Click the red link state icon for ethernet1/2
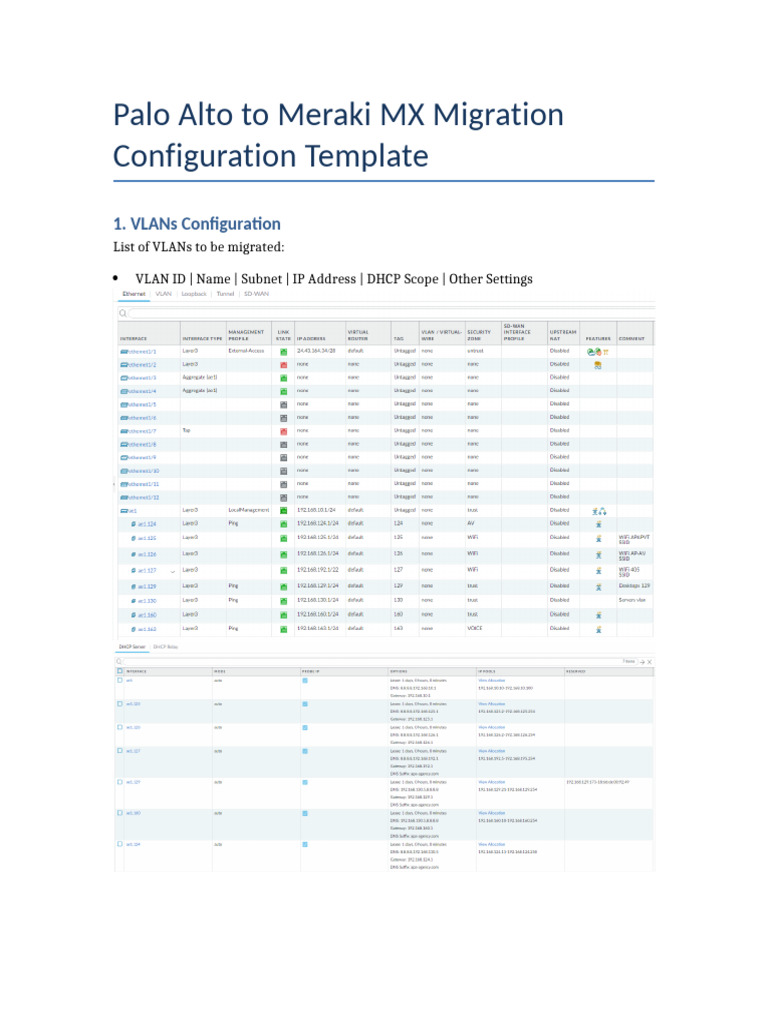 coord(283,364)
